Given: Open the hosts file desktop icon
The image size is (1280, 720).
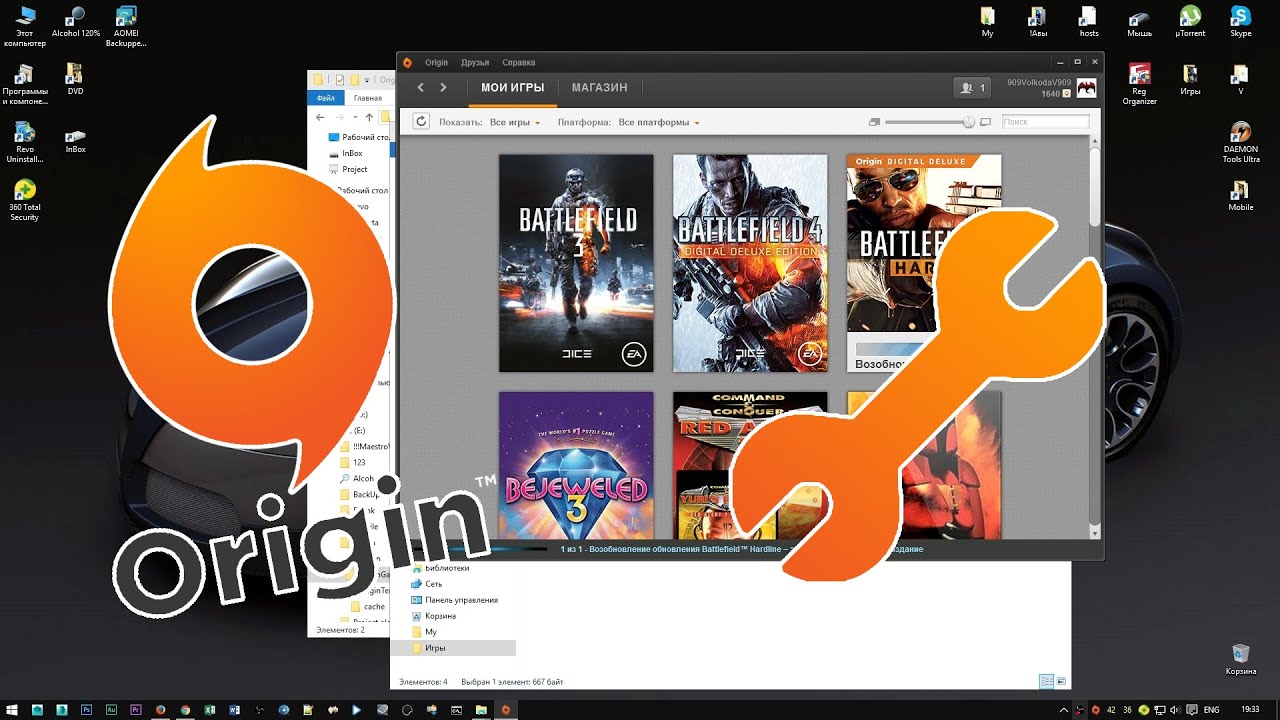Looking at the screenshot, I should 1089,22.
